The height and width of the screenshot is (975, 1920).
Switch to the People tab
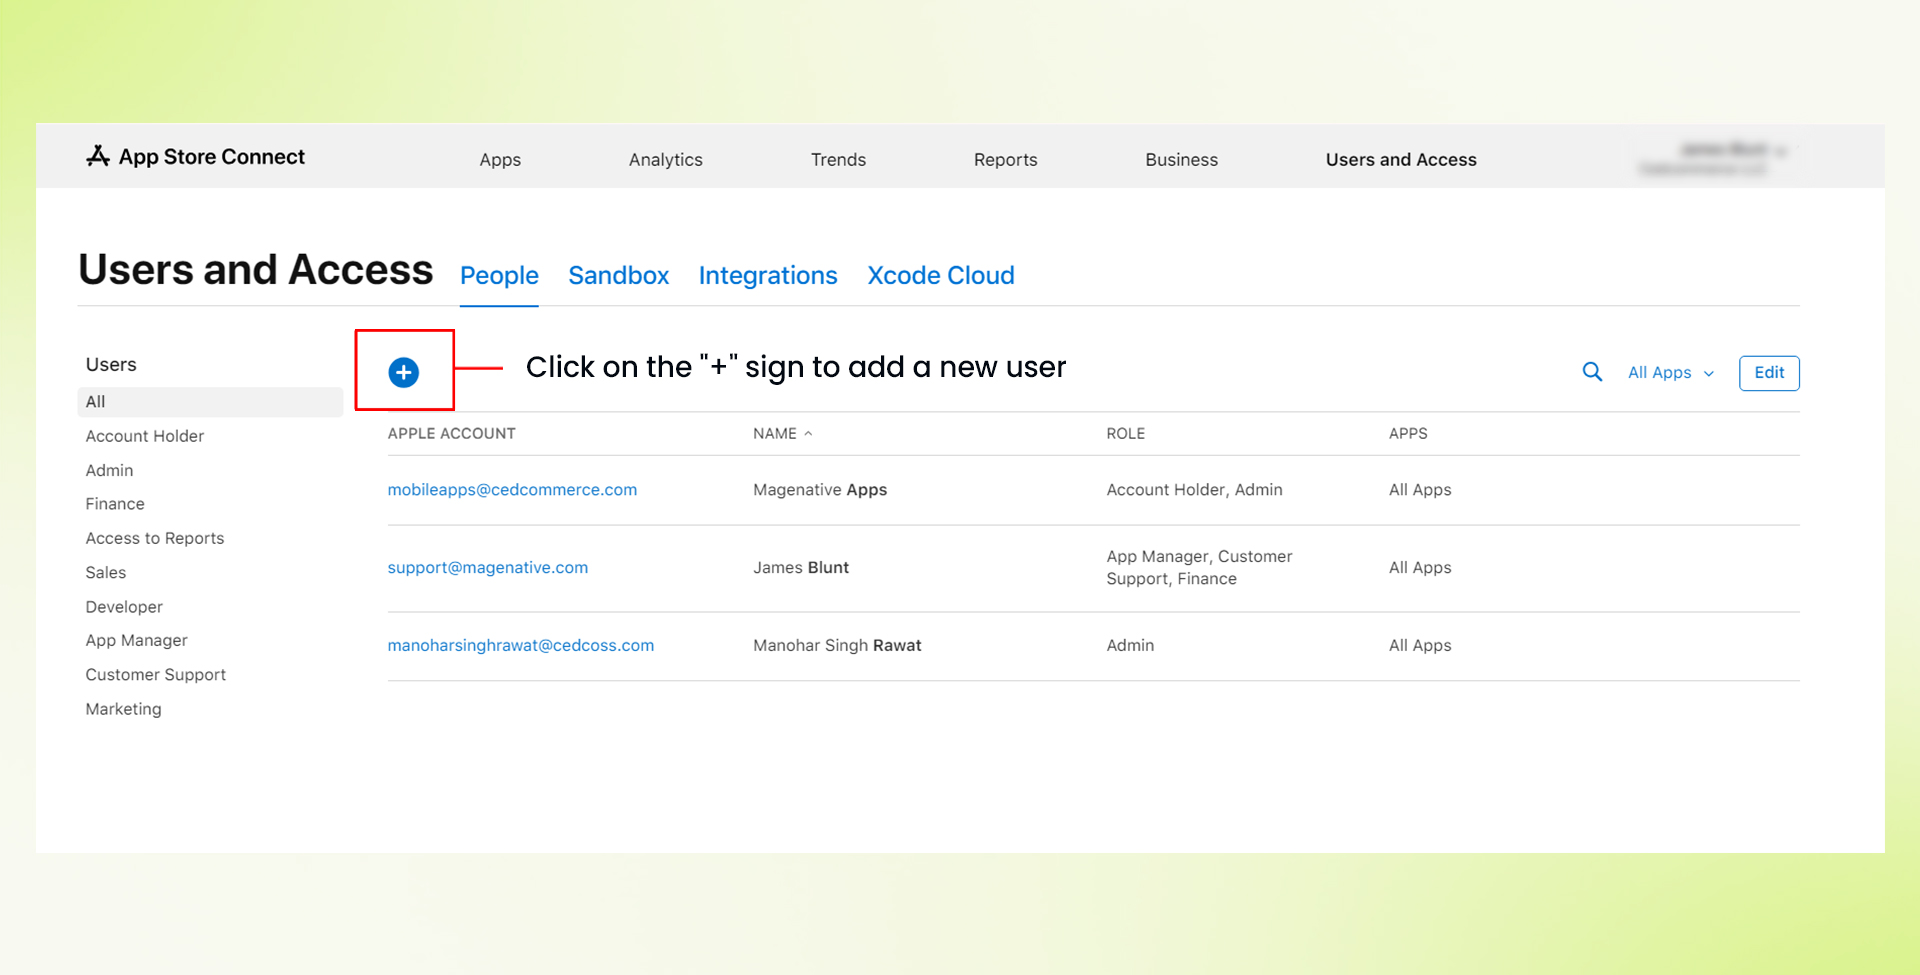point(499,276)
